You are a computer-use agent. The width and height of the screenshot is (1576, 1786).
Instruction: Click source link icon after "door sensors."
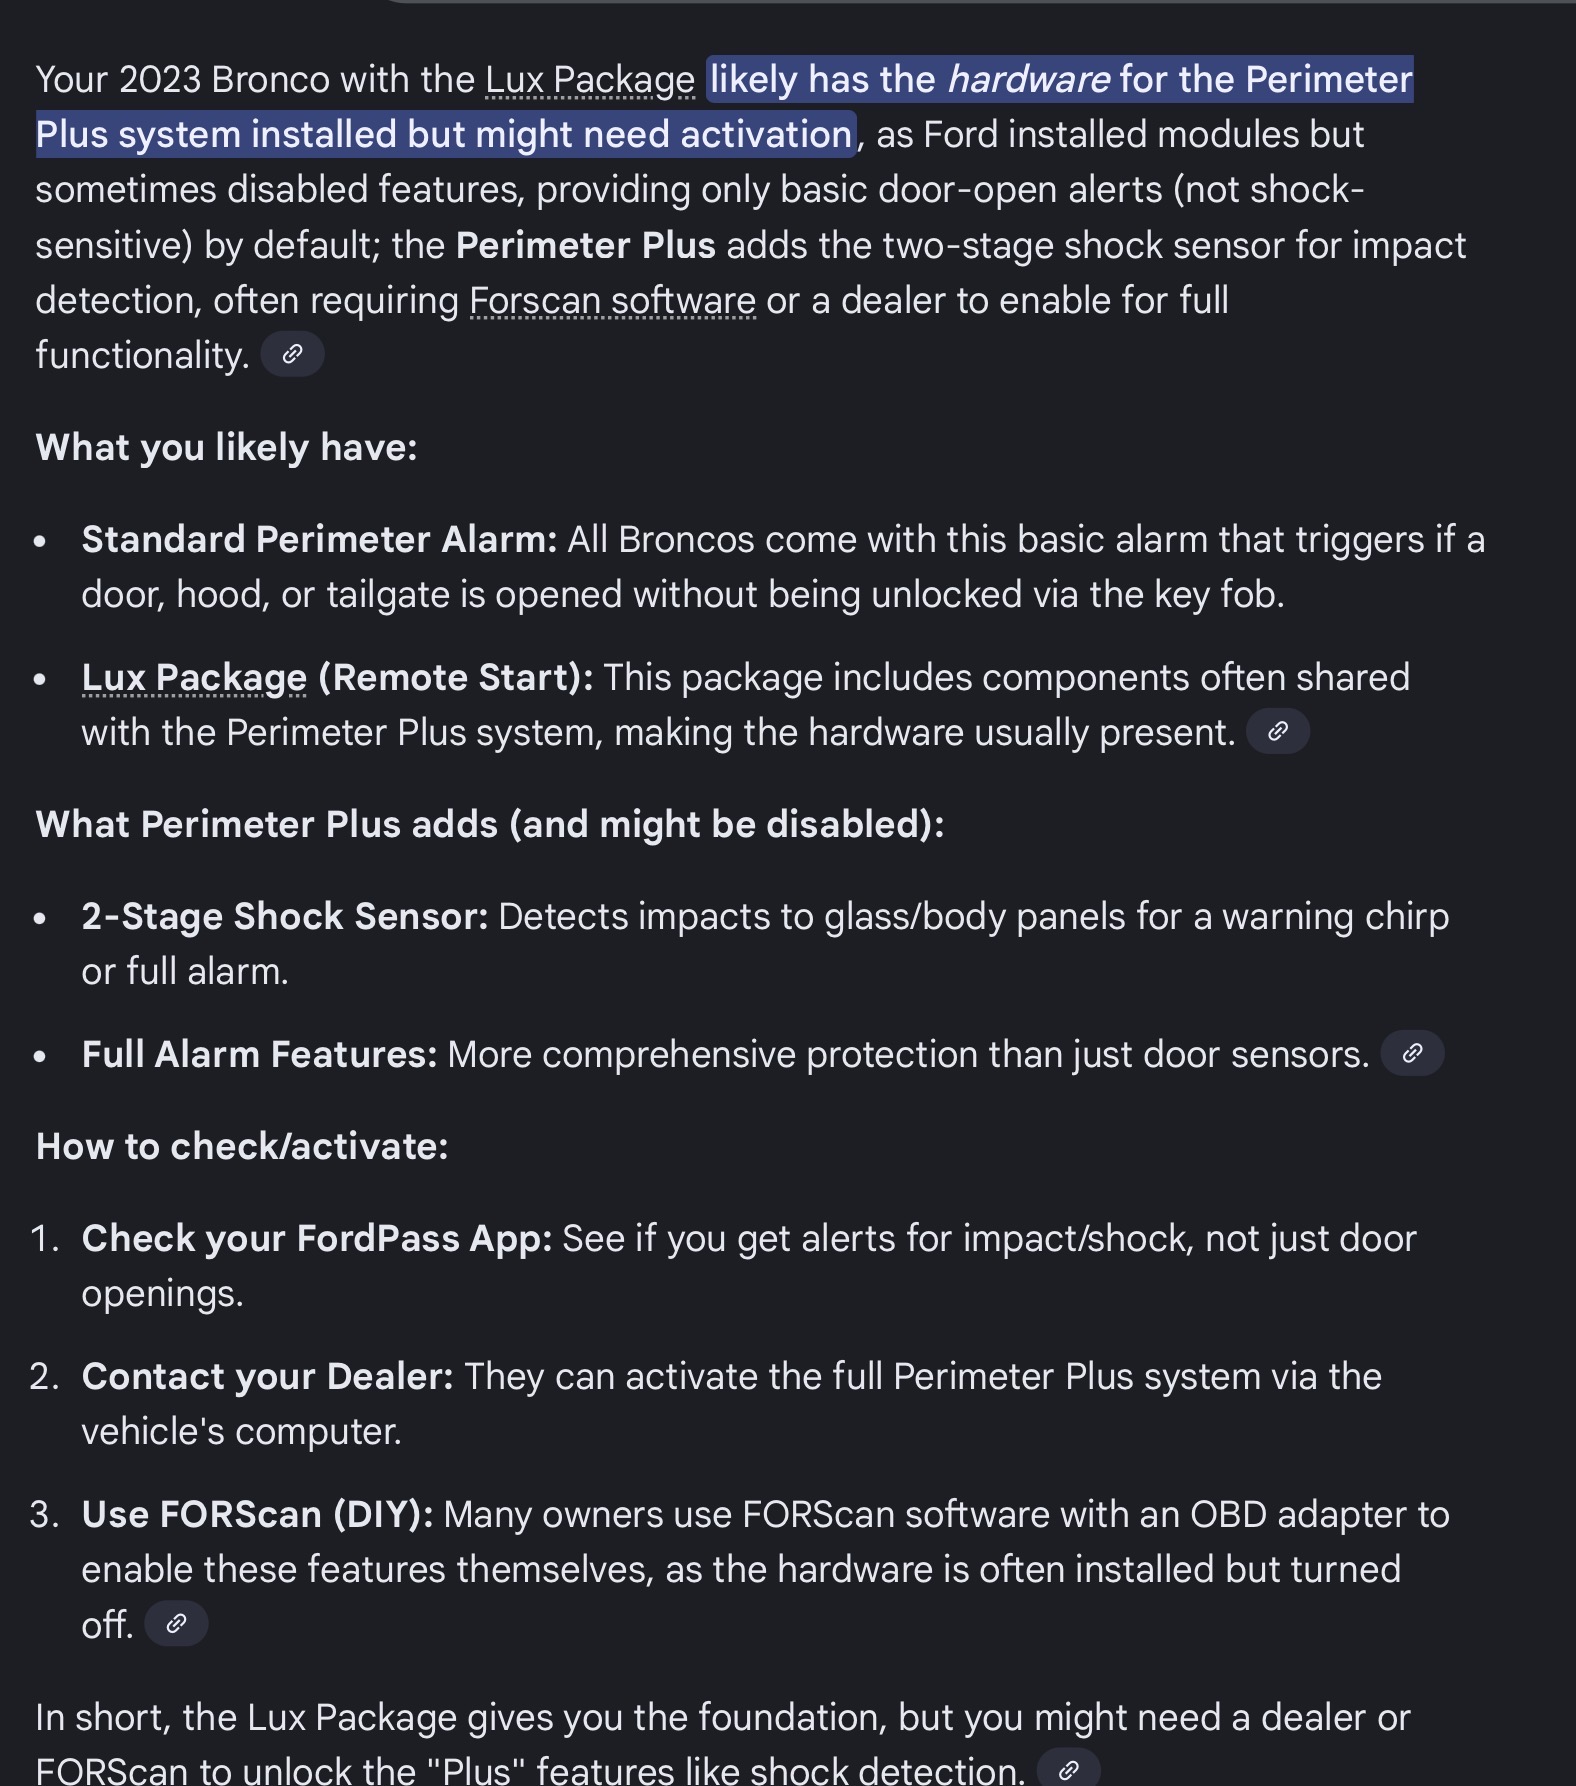point(1412,1054)
